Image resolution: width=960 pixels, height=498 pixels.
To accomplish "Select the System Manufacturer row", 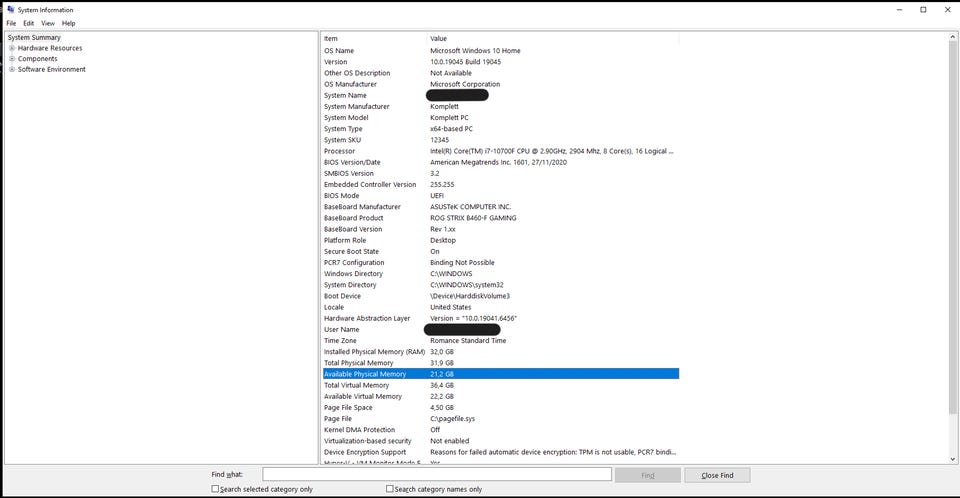I will (x=501, y=107).
